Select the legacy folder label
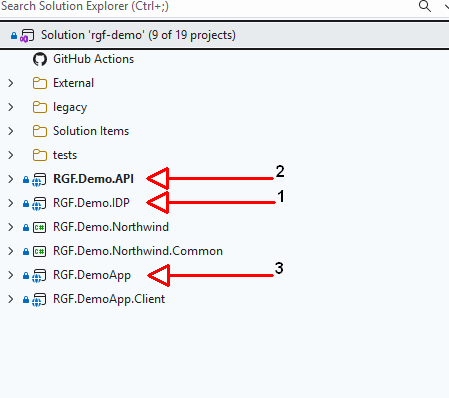The image size is (449, 398). 70,107
